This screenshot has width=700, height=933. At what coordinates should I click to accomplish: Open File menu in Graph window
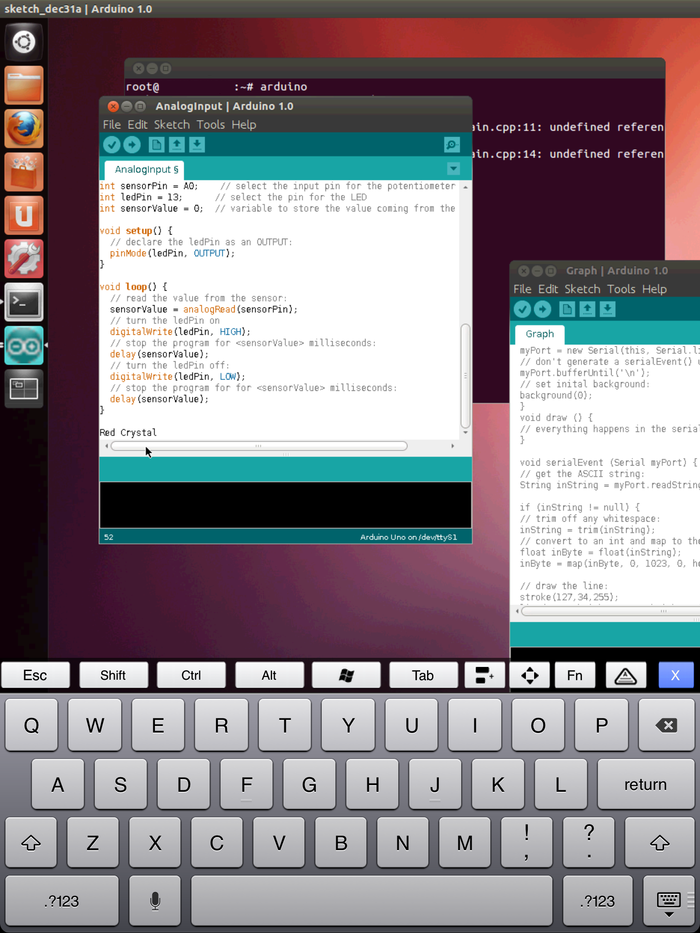pyautogui.click(x=522, y=289)
